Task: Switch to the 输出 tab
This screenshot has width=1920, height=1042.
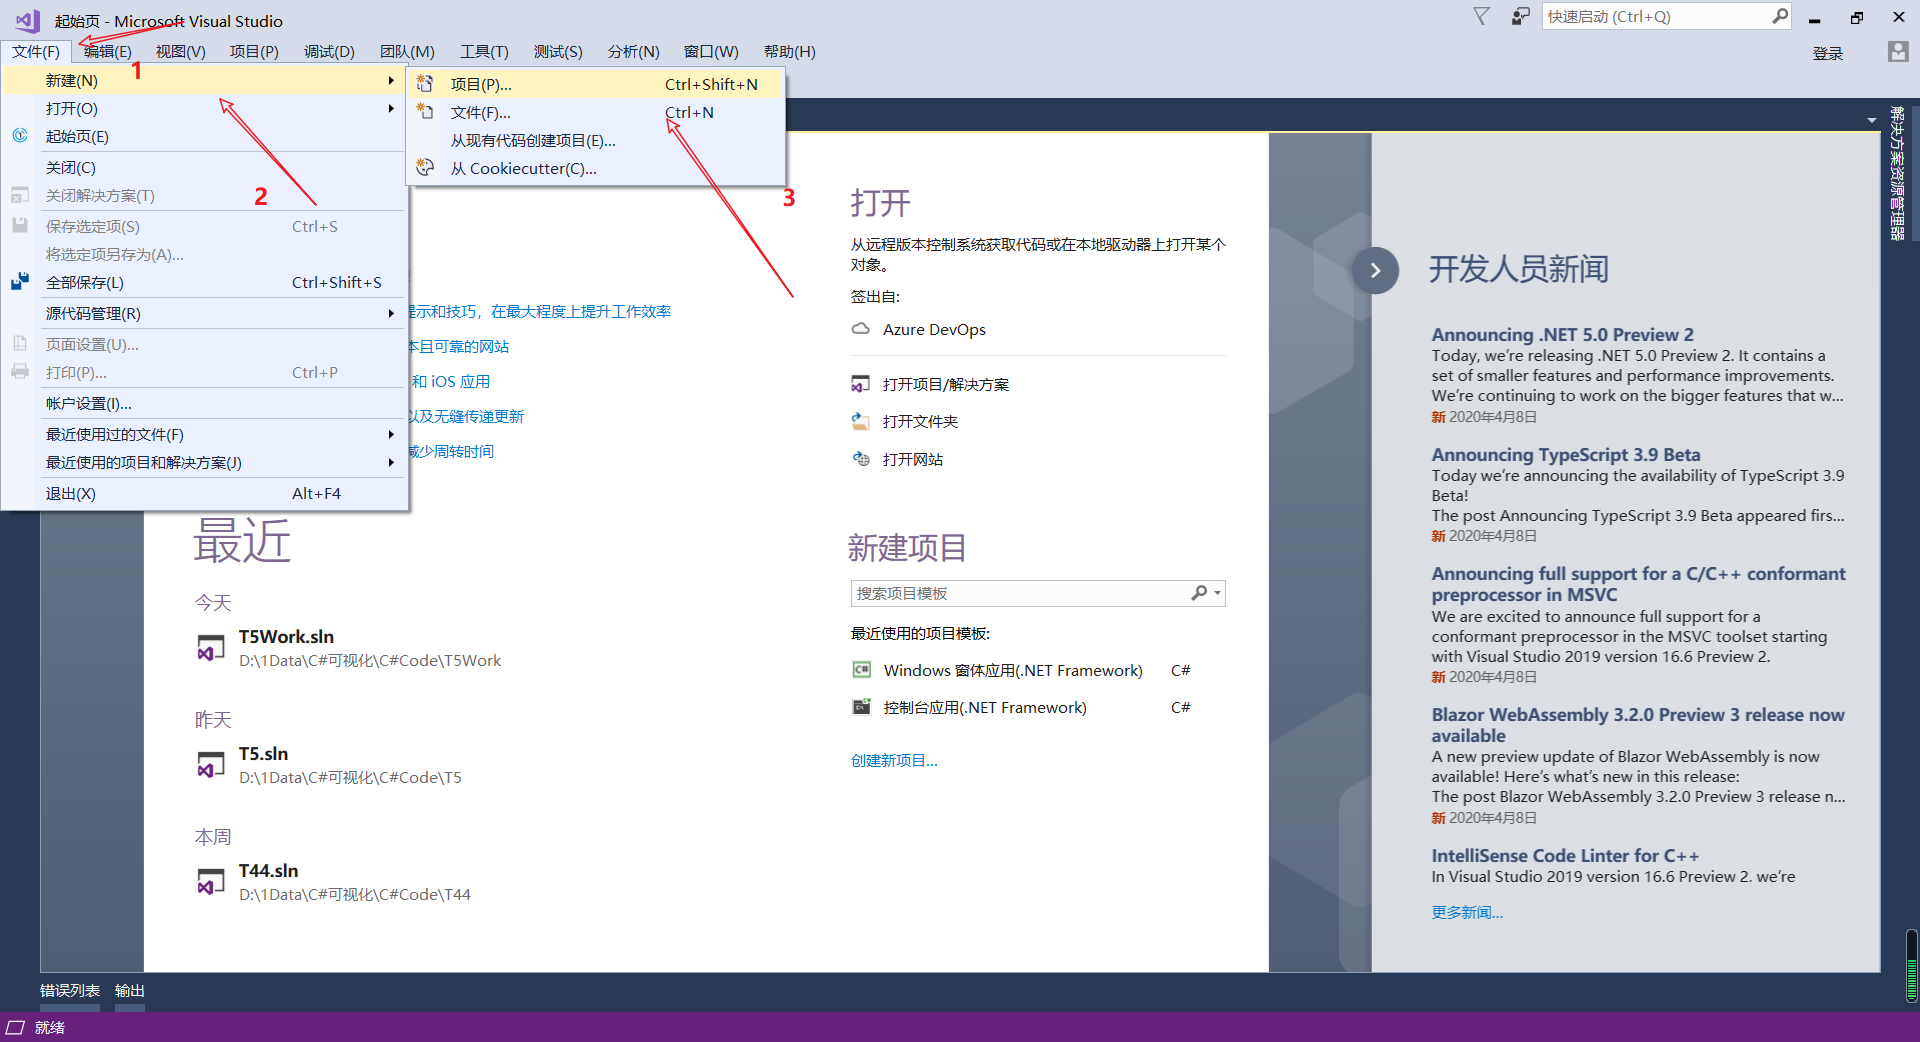Action: pos(130,990)
